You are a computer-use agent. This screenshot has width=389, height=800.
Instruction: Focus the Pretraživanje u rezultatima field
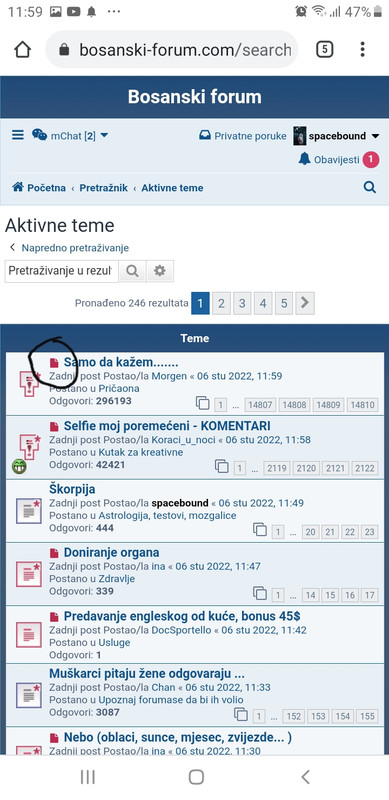[x=62, y=271]
